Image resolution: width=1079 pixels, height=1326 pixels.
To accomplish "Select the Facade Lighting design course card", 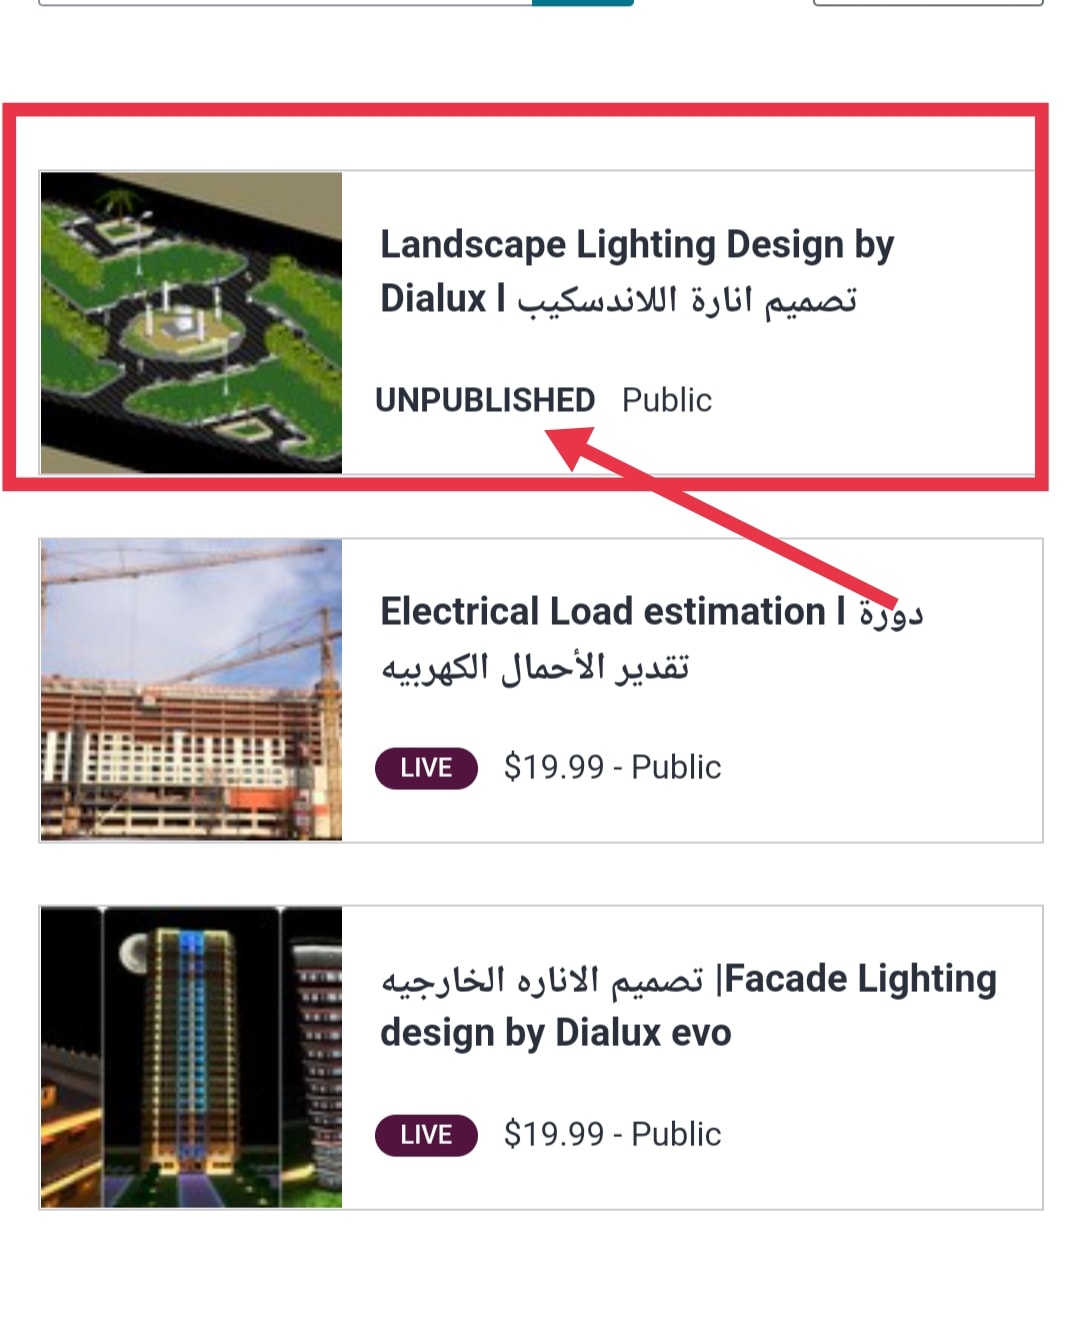I will (x=541, y=1057).
